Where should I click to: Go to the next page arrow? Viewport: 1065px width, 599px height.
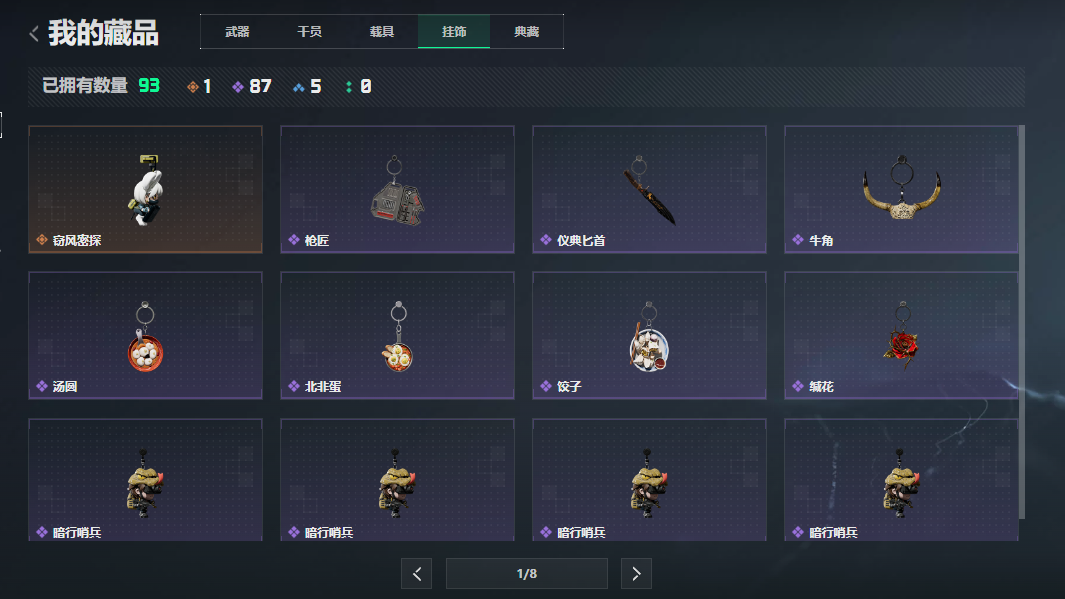636,574
